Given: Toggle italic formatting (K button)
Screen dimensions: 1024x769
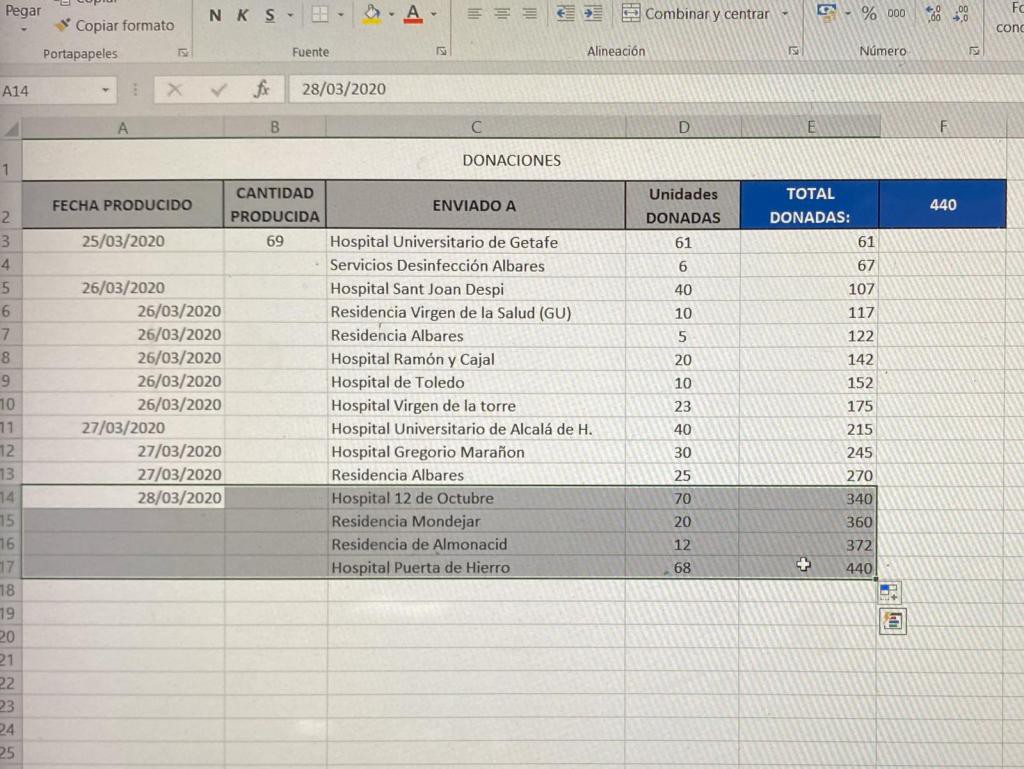Looking at the screenshot, I should (x=242, y=15).
